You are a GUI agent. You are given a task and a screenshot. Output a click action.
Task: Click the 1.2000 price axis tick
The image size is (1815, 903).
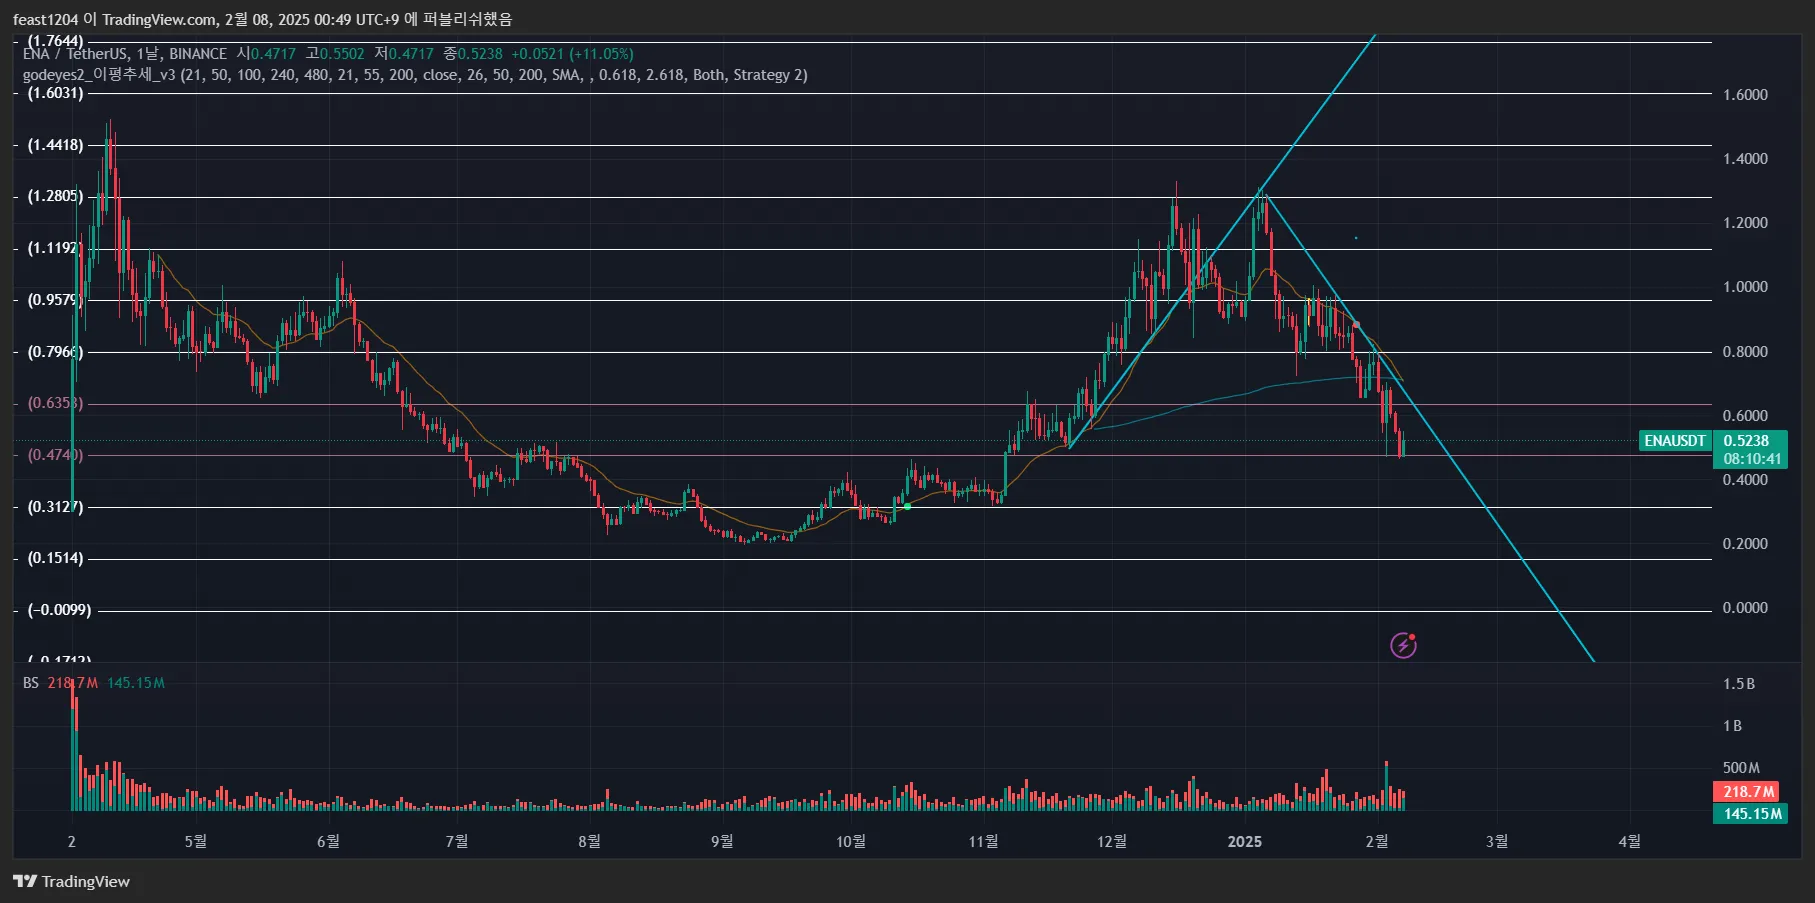[1745, 223]
